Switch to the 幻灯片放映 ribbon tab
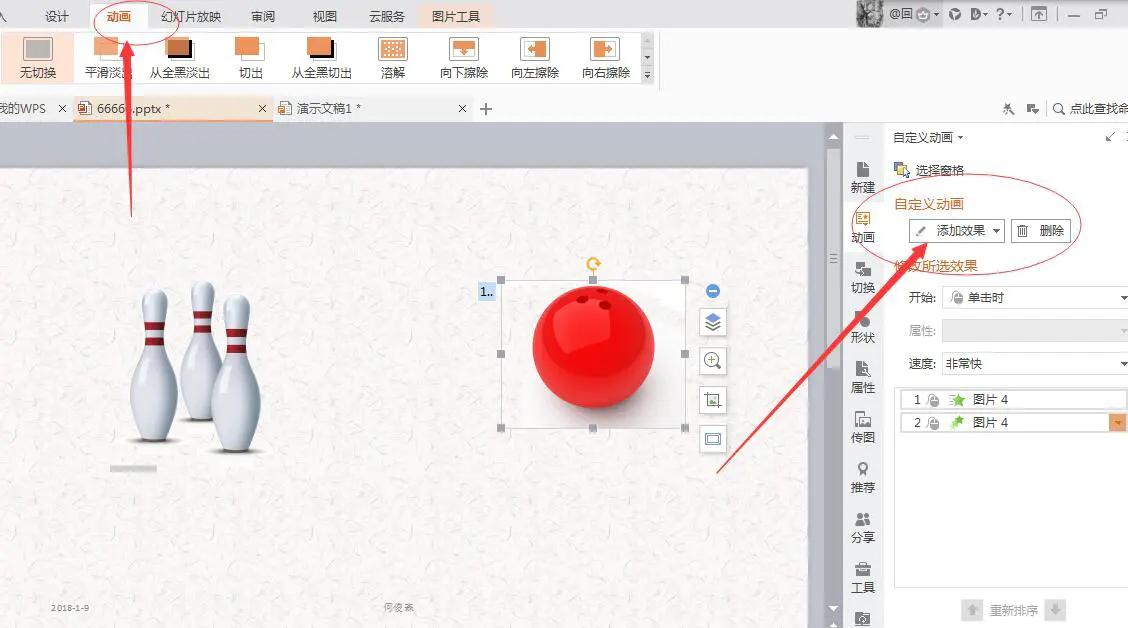The width and height of the screenshot is (1128, 628). point(191,16)
